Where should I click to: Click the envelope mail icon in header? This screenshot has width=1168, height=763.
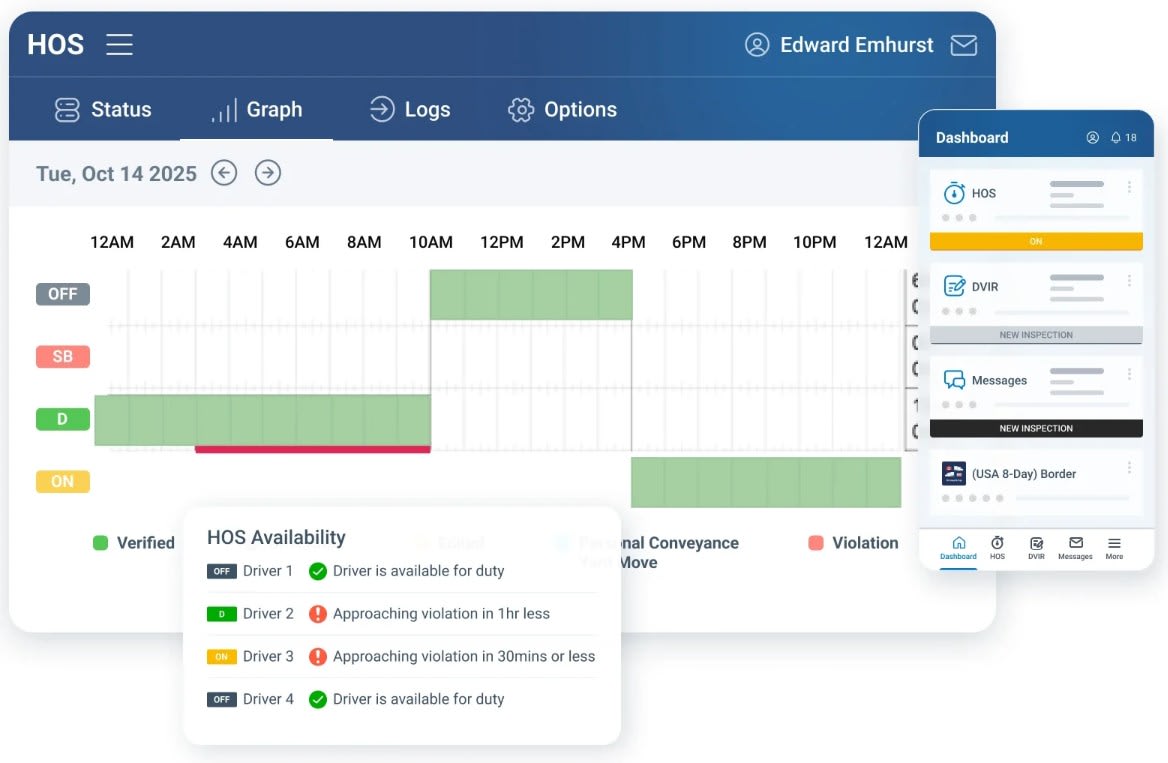click(963, 45)
